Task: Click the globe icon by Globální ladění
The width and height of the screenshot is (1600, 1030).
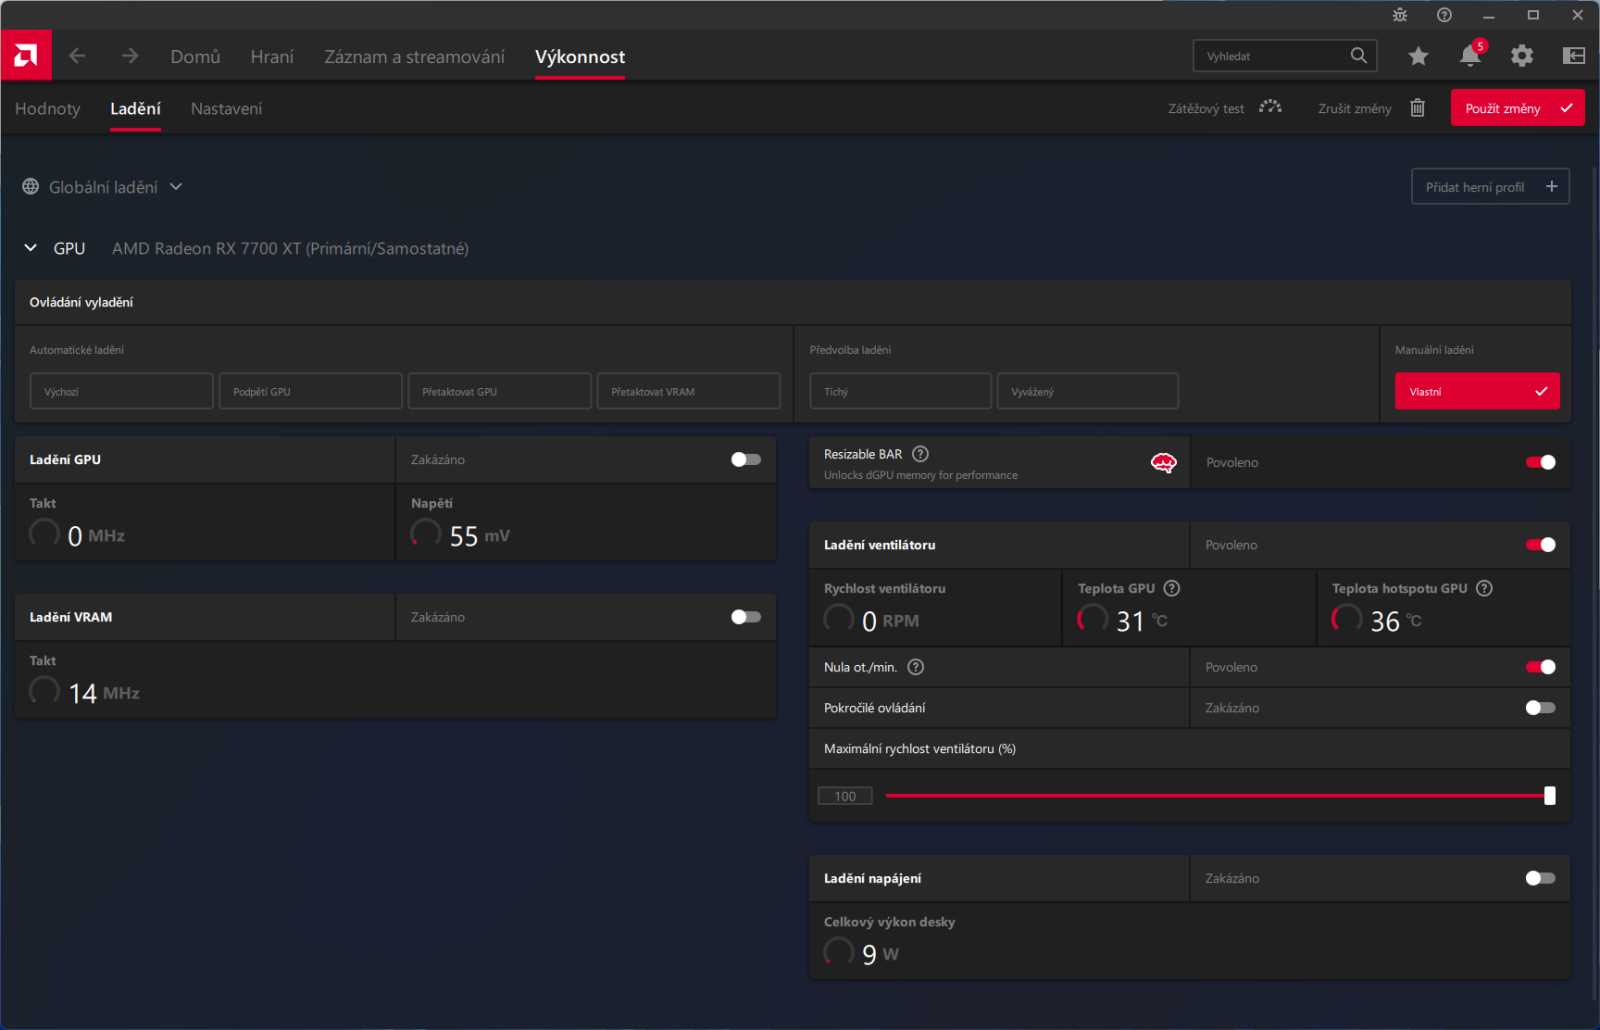Action: 31,187
